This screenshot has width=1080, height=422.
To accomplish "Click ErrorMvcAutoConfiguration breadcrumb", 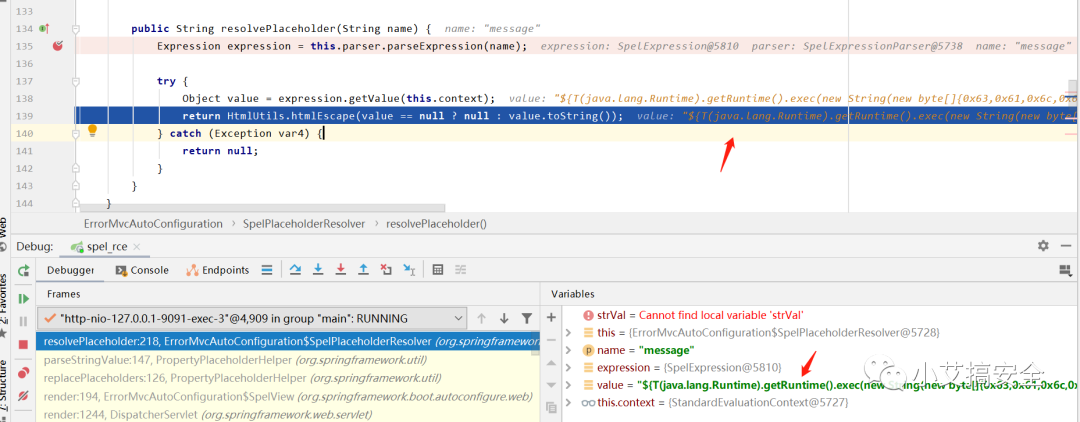I will (x=153, y=224).
